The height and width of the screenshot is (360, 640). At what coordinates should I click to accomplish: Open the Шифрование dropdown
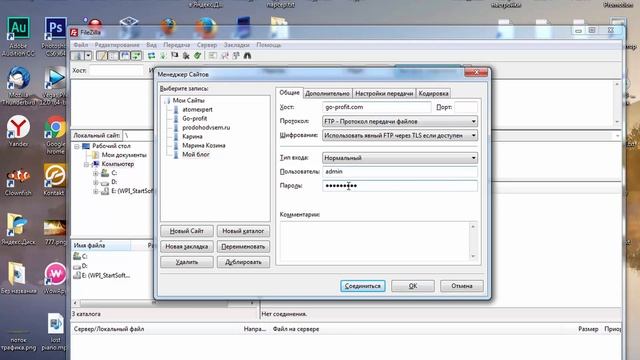click(x=400, y=135)
